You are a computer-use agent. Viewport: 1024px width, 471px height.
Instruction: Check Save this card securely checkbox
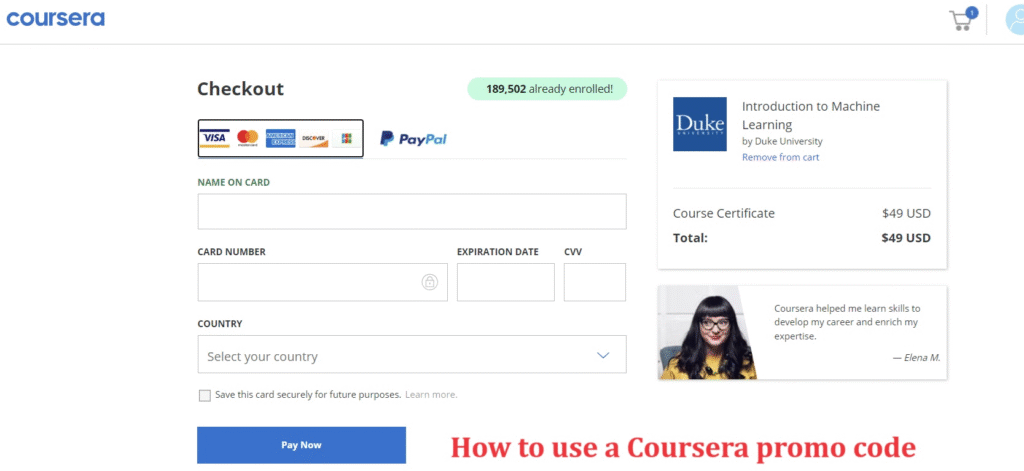(x=204, y=395)
